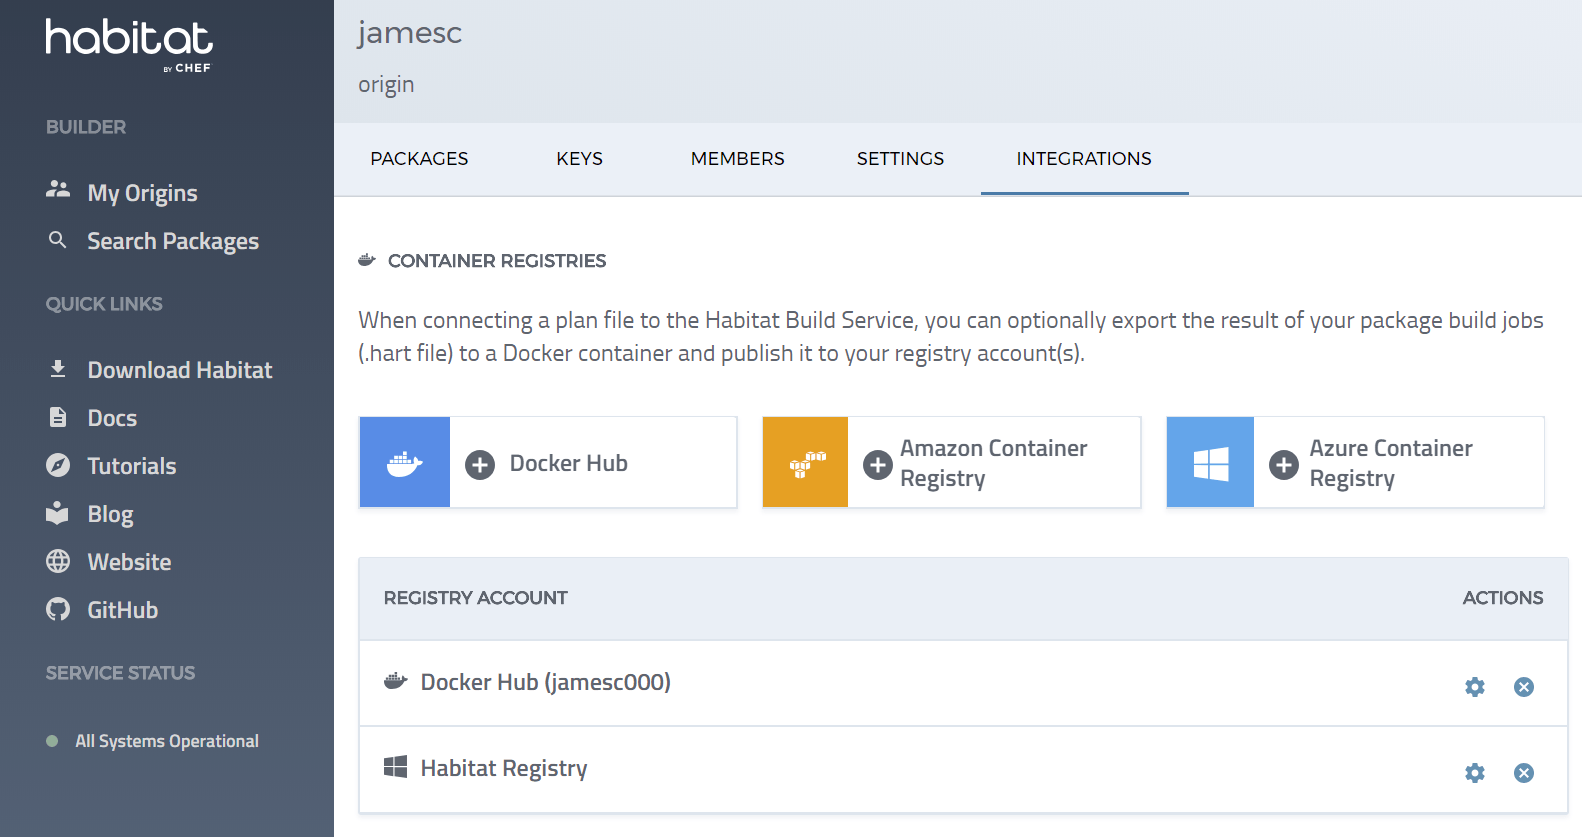This screenshot has width=1582, height=837.
Task: Delete the Habitat Registry account
Action: (1523, 773)
